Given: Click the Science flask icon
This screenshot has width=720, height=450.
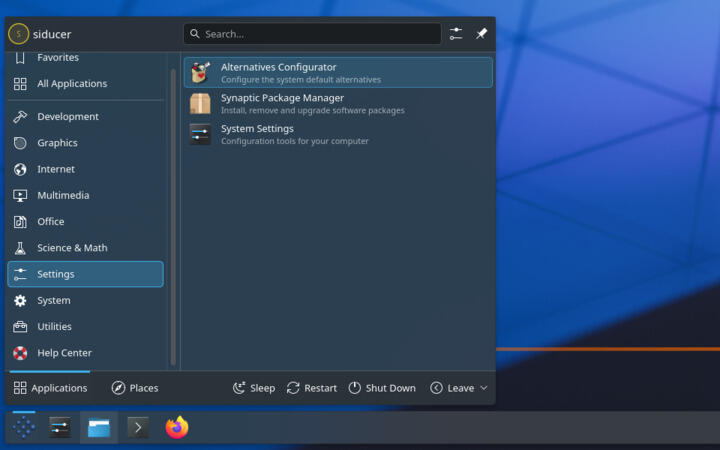Looking at the screenshot, I should (x=20, y=248).
